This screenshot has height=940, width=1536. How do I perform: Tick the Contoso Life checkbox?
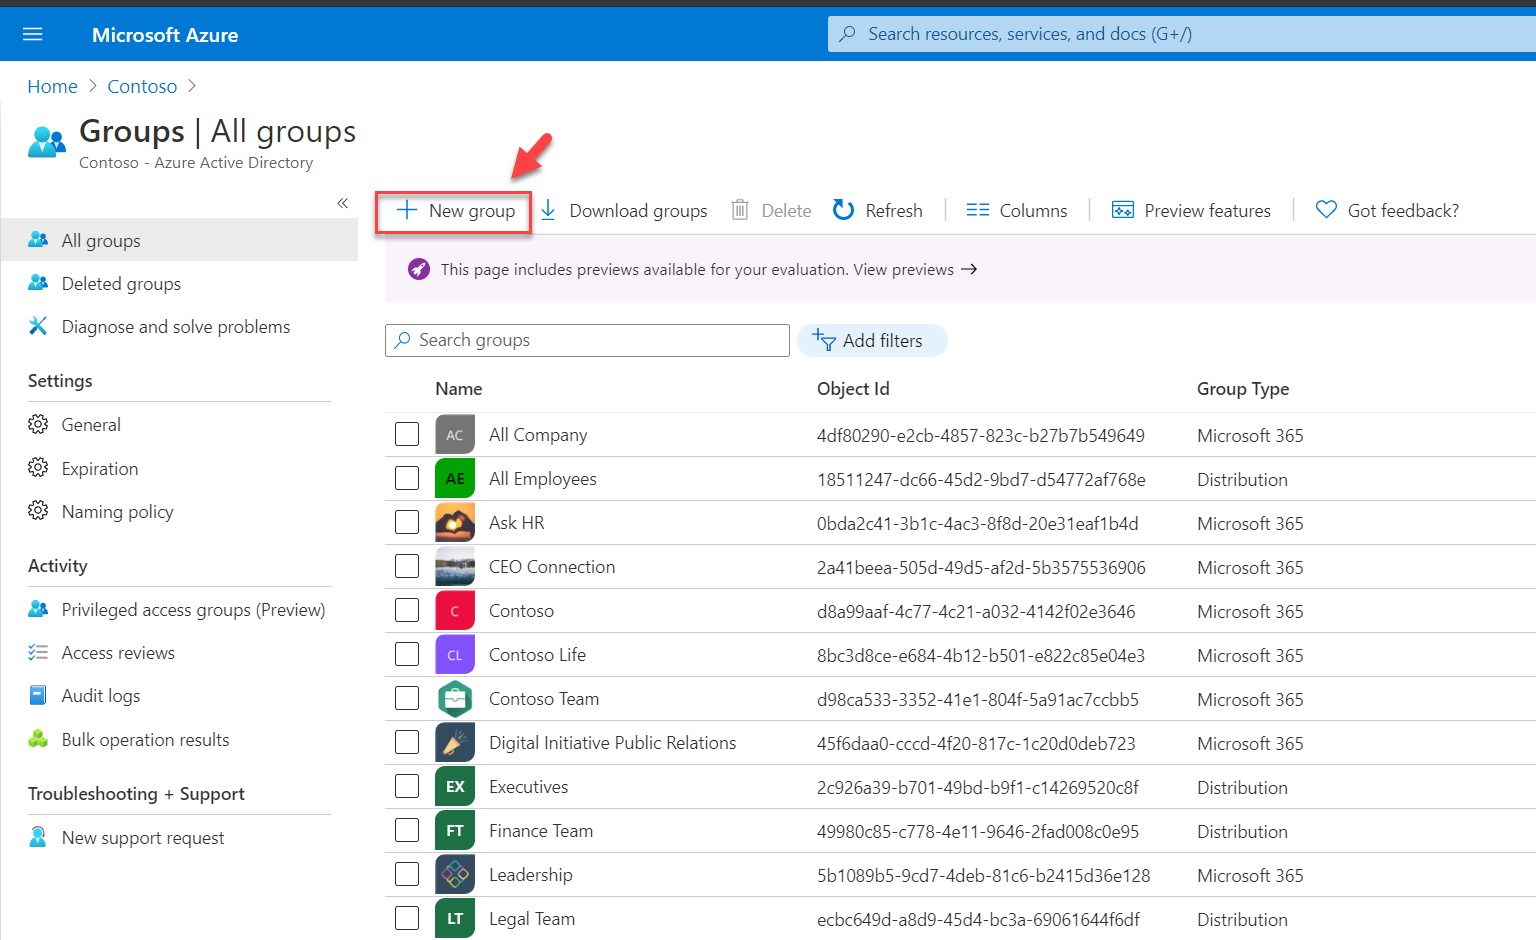[x=407, y=654]
